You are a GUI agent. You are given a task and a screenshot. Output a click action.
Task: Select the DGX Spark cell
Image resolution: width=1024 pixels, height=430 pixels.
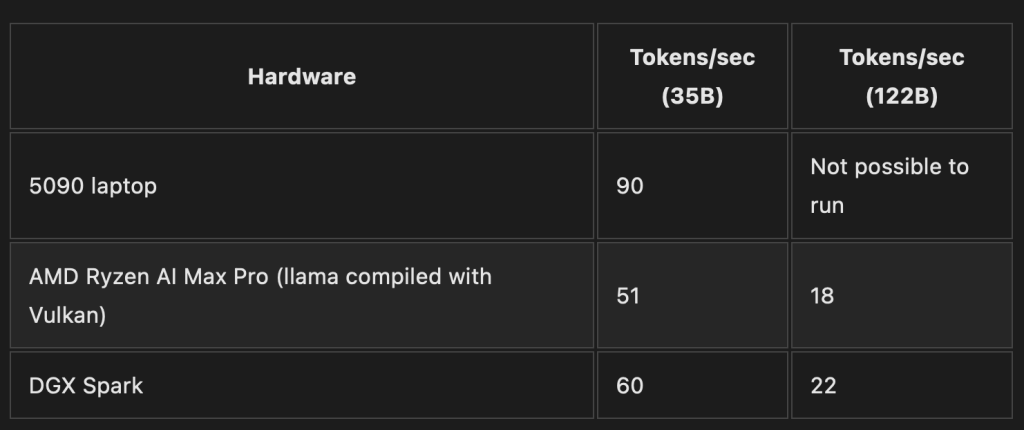tap(86, 385)
